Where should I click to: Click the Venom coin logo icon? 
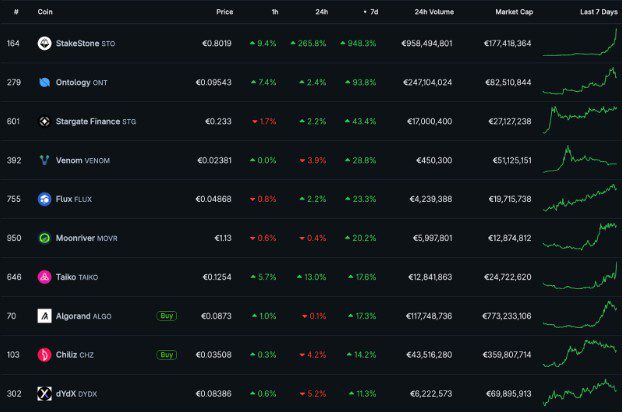pyautogui.click(x=44, y=160)
